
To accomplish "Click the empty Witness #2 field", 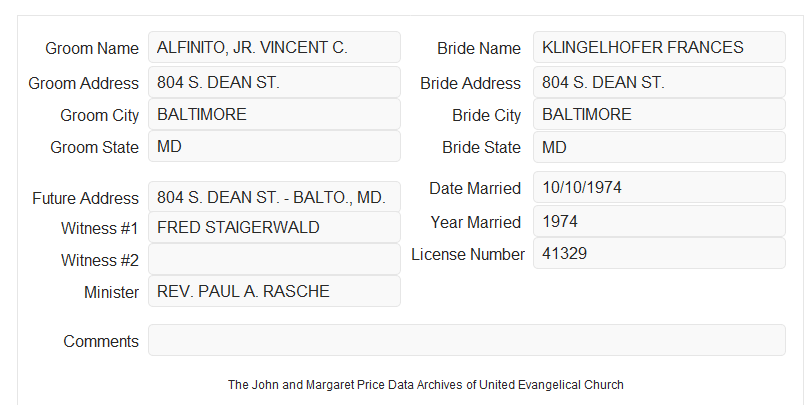I will 274,259.
